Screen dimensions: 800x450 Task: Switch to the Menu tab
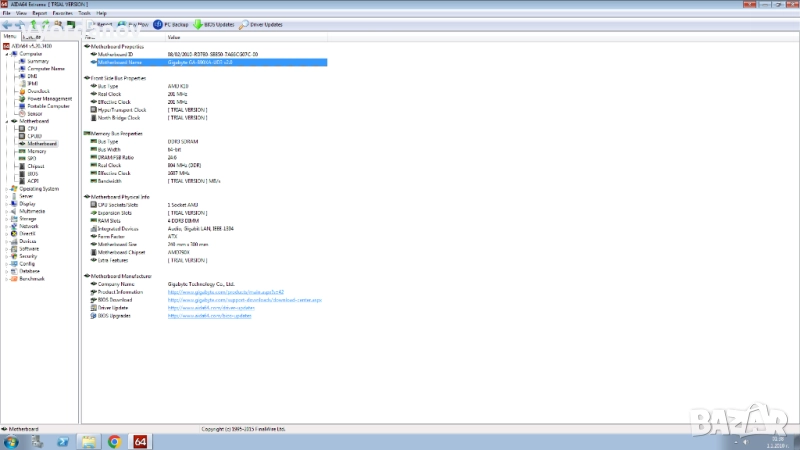tap(10, 36)
